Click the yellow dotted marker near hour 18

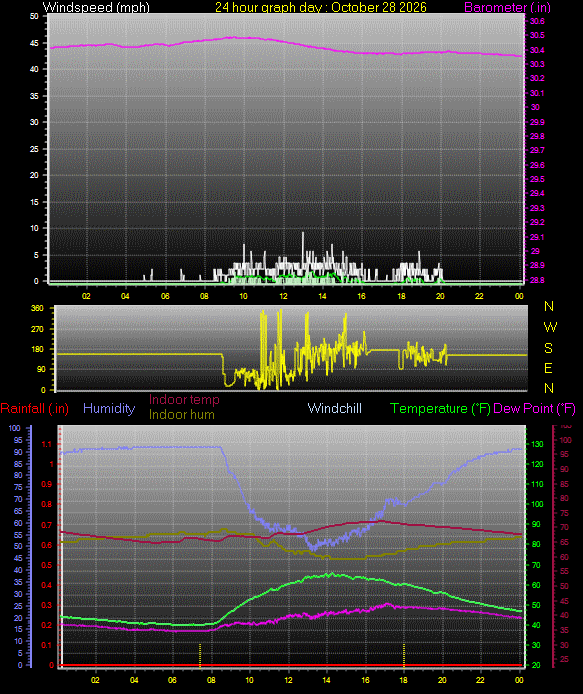pyautogui.click(x=404, y=655)
